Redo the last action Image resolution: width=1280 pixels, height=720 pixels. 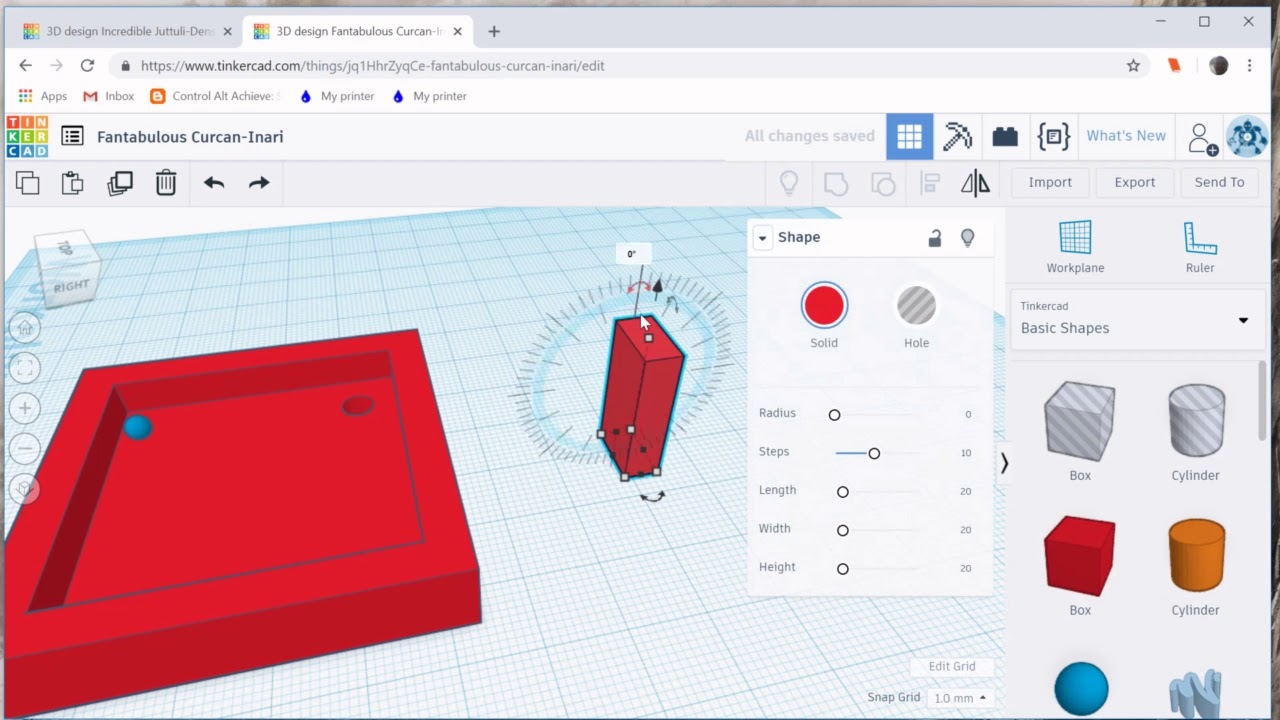pyautogui.click(x=259, y=183)
